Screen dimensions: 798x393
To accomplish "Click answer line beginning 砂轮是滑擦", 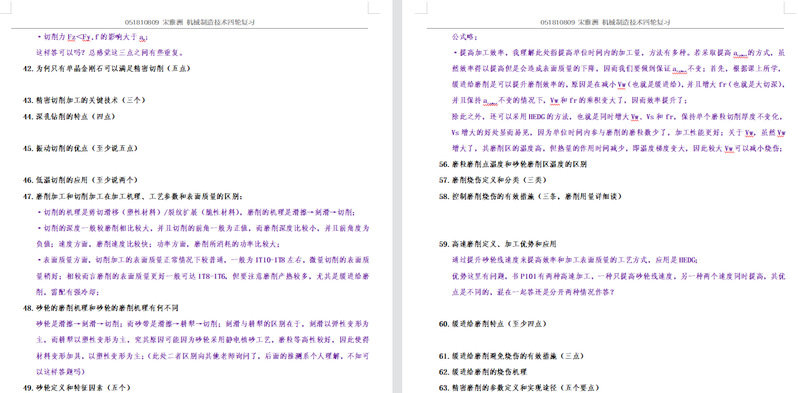I will click(x=203, y=324).
